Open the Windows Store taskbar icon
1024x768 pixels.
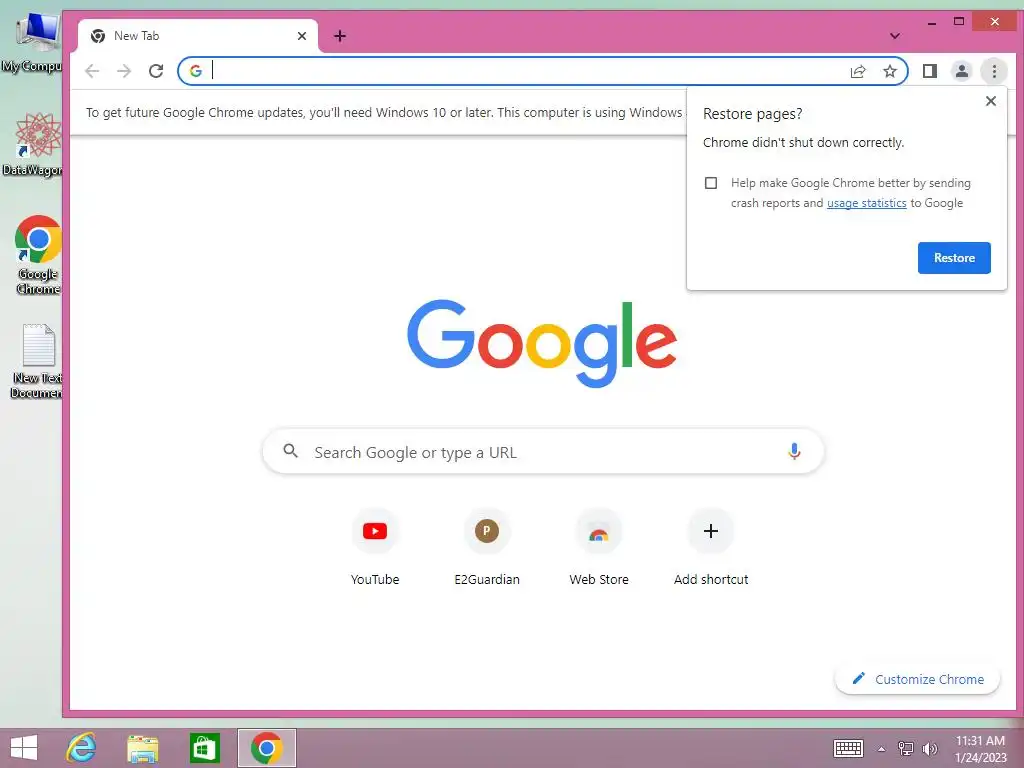(204, 748)
